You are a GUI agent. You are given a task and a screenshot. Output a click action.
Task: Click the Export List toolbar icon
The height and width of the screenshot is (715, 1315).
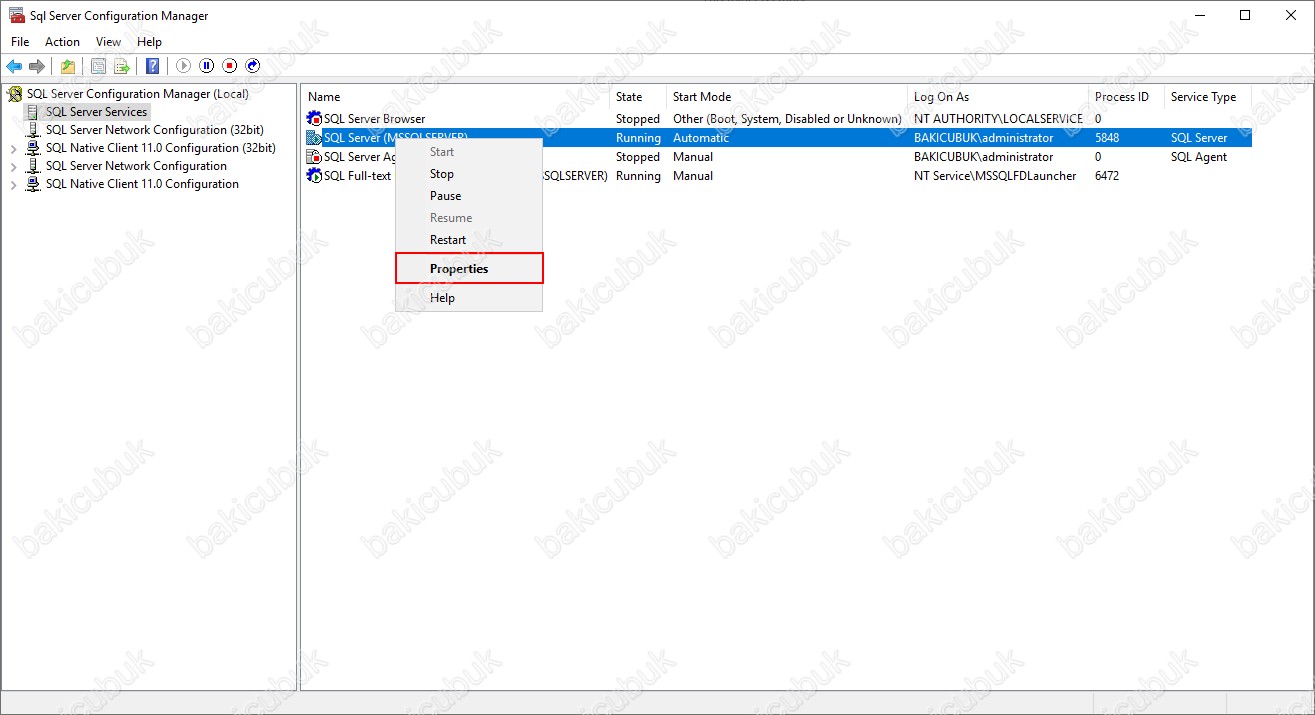pyautogui.click(x=121, y=66)
